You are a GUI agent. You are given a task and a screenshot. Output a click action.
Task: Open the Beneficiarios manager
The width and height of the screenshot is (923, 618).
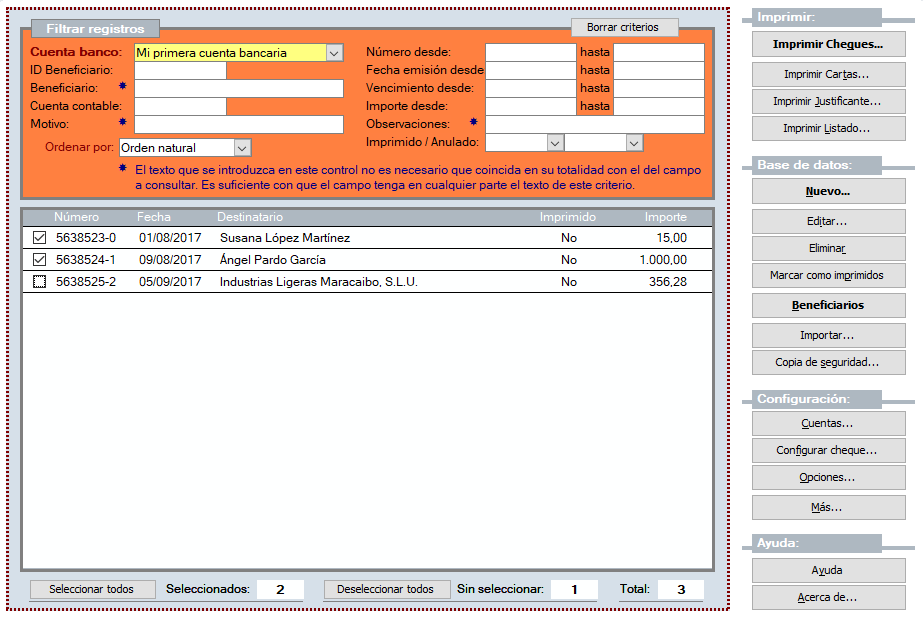[828, 303]
